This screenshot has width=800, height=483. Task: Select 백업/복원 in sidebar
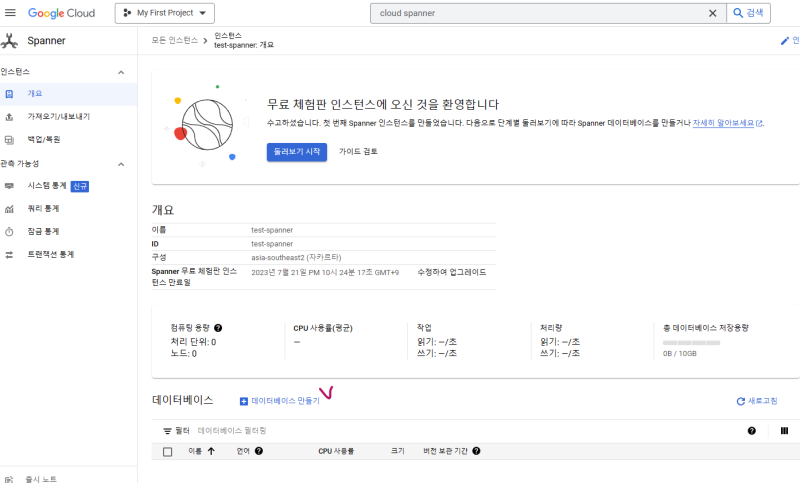pyautogui.click(x=43, y=139)
